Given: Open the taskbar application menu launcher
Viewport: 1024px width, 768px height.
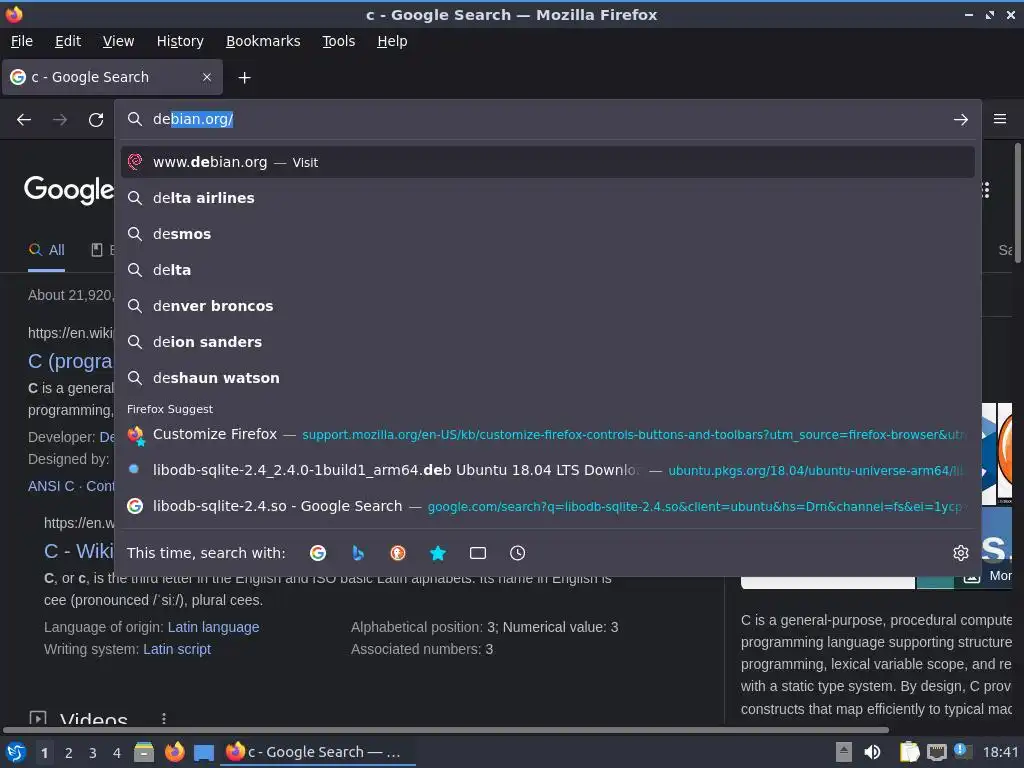Looking at the screenshot, I should tap(16, 752).
